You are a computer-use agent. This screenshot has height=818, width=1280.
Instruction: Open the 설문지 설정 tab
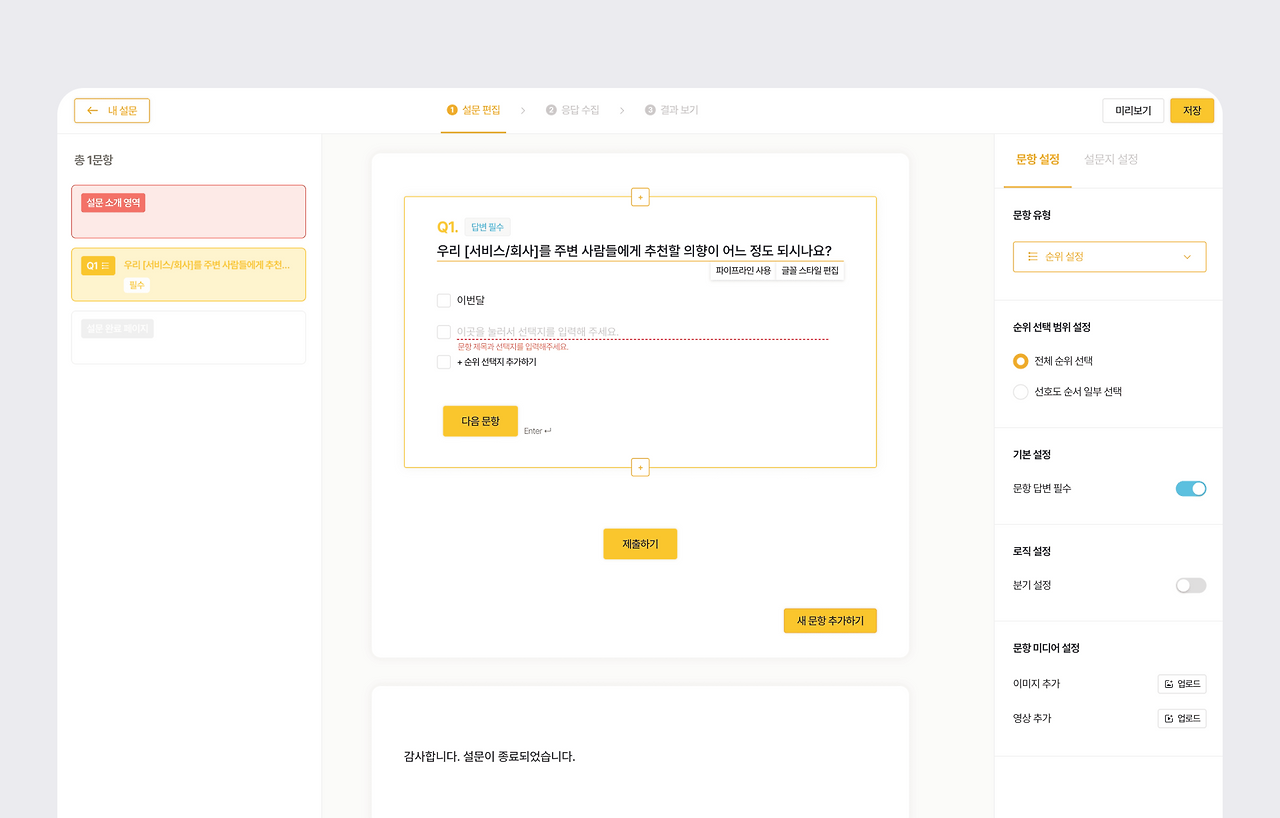click(1111, 159)
